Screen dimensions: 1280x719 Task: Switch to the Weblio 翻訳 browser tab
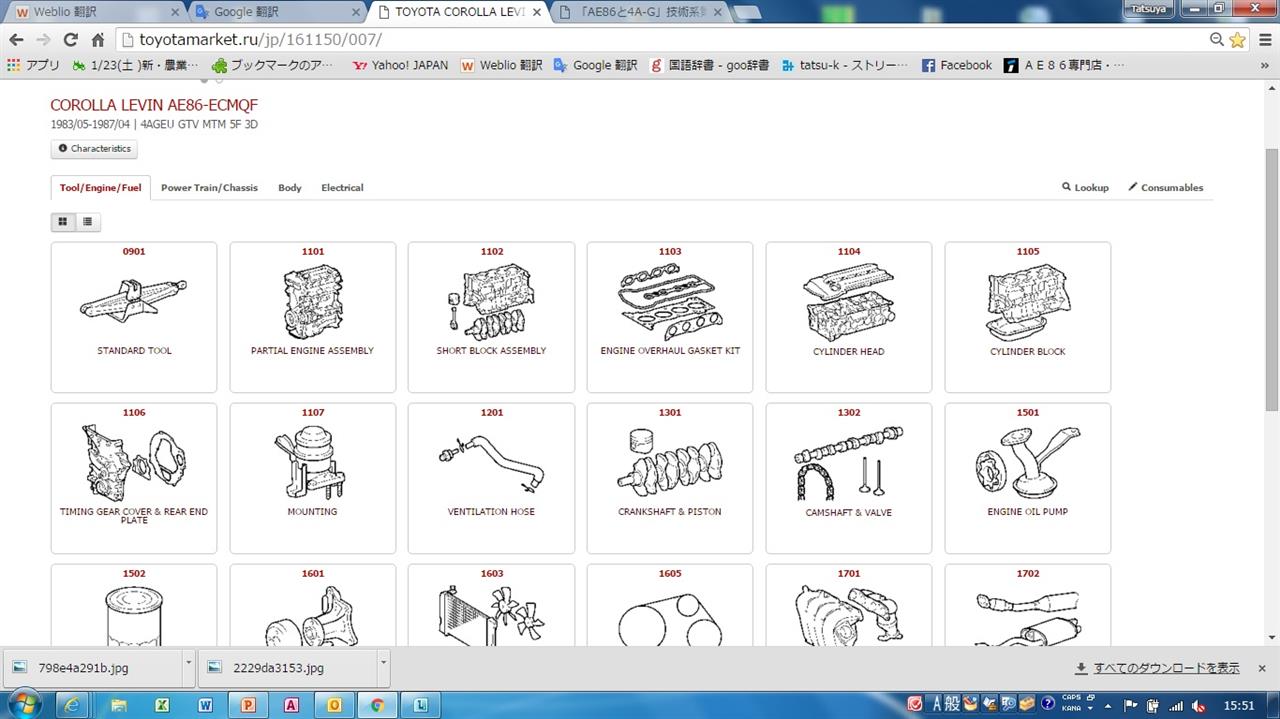(94, 12)
